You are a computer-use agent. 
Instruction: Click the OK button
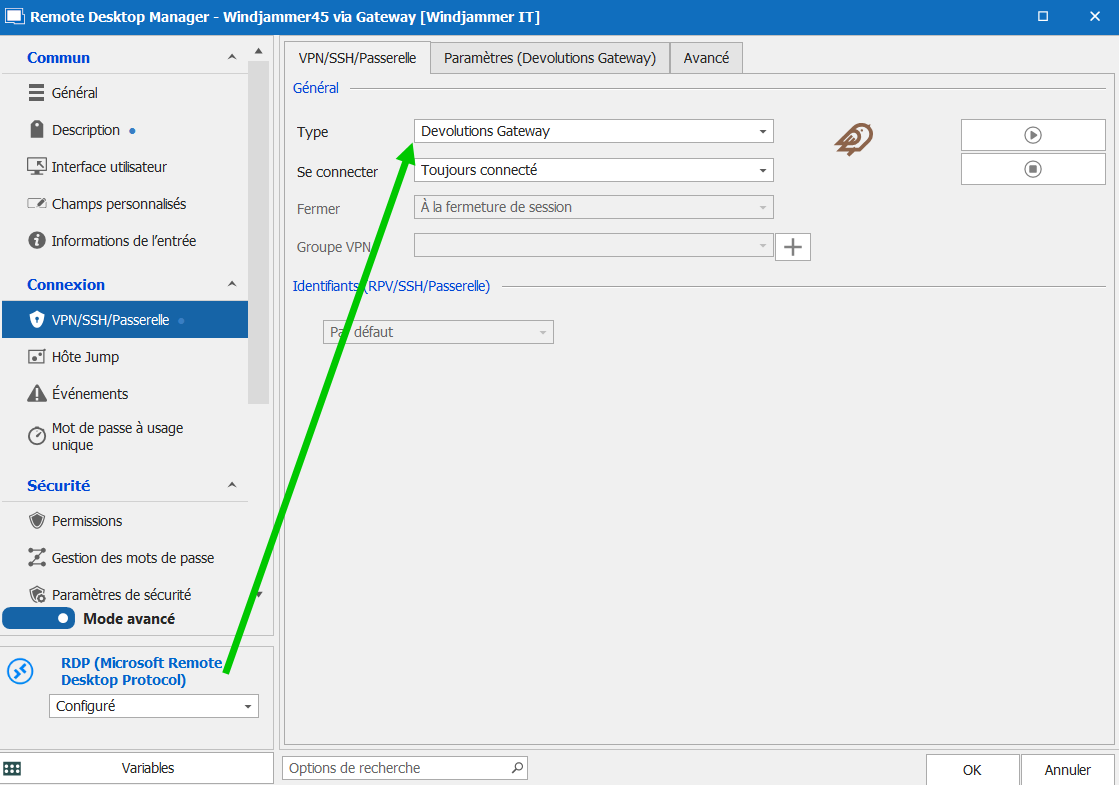pos(971,770)
